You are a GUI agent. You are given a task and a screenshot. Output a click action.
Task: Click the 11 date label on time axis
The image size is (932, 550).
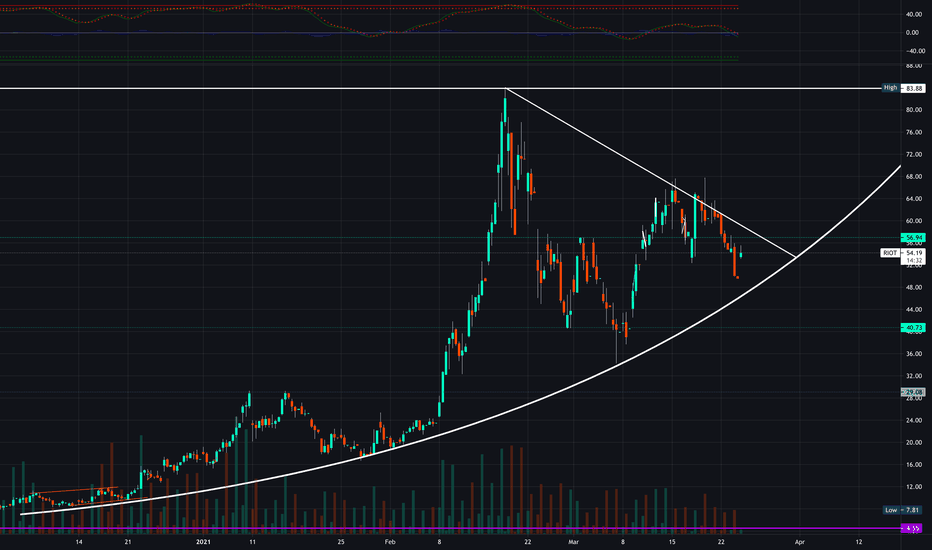[x=252, y=542]
